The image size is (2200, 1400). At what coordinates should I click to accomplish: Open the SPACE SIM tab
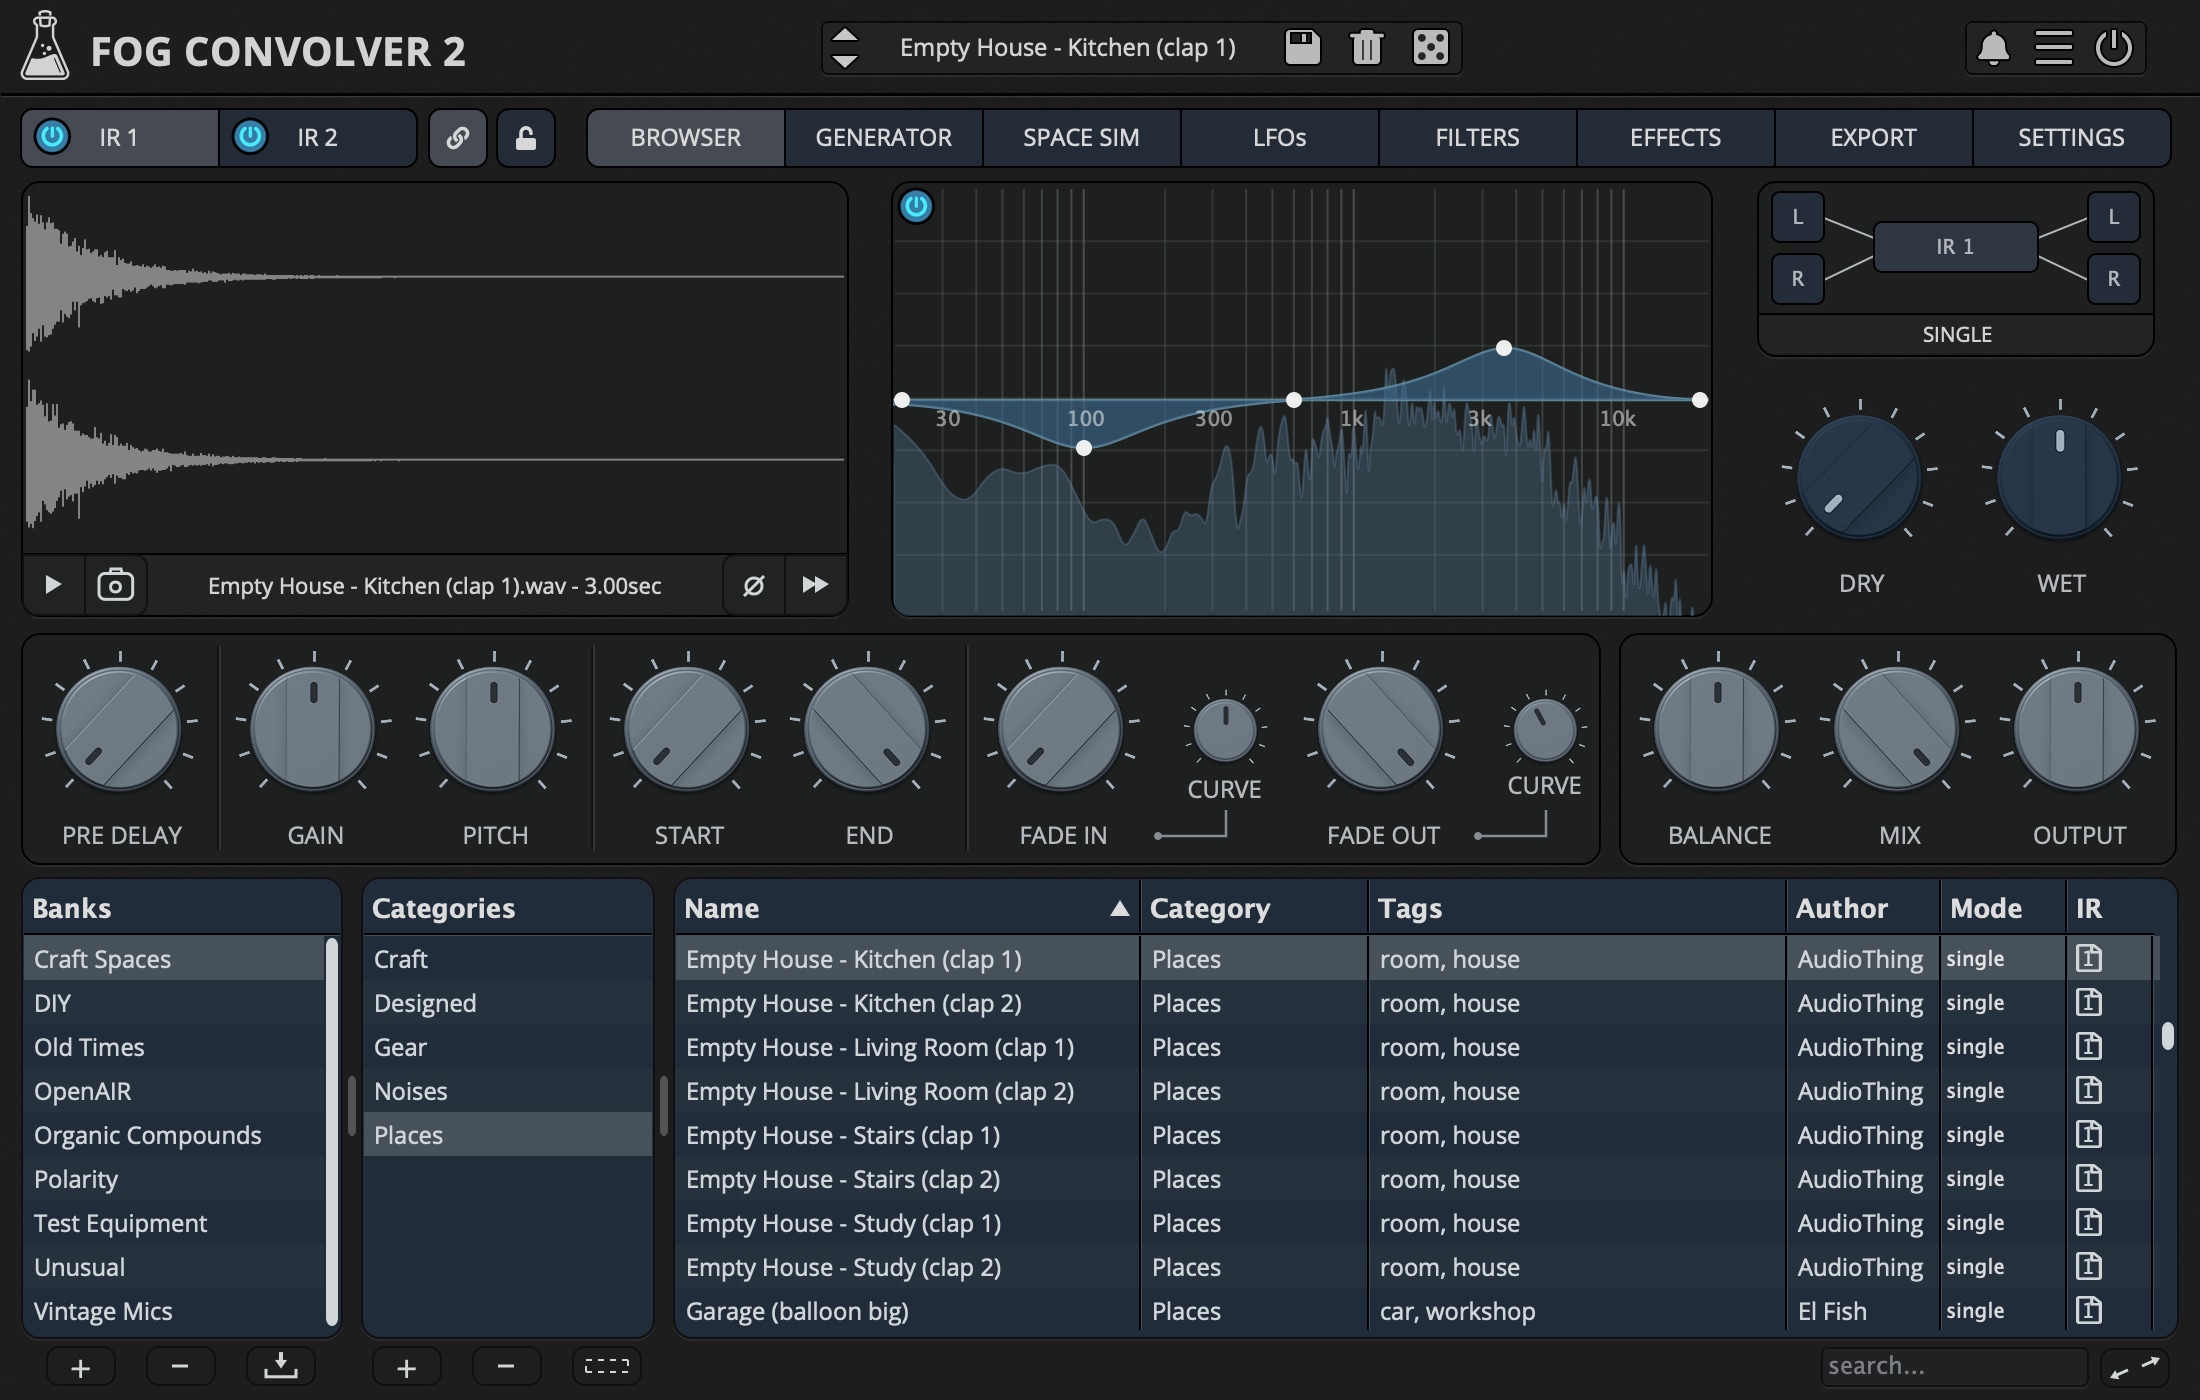pyautogui.click(x=1081, y=138)
